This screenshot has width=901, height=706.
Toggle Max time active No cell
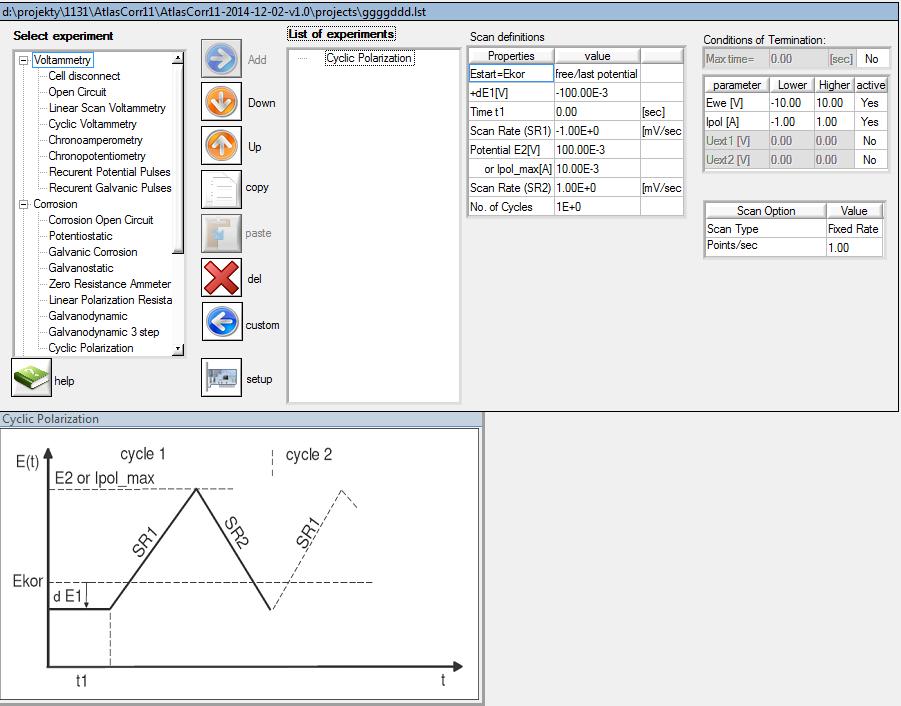pyautogui.click(x=872, y=59)
